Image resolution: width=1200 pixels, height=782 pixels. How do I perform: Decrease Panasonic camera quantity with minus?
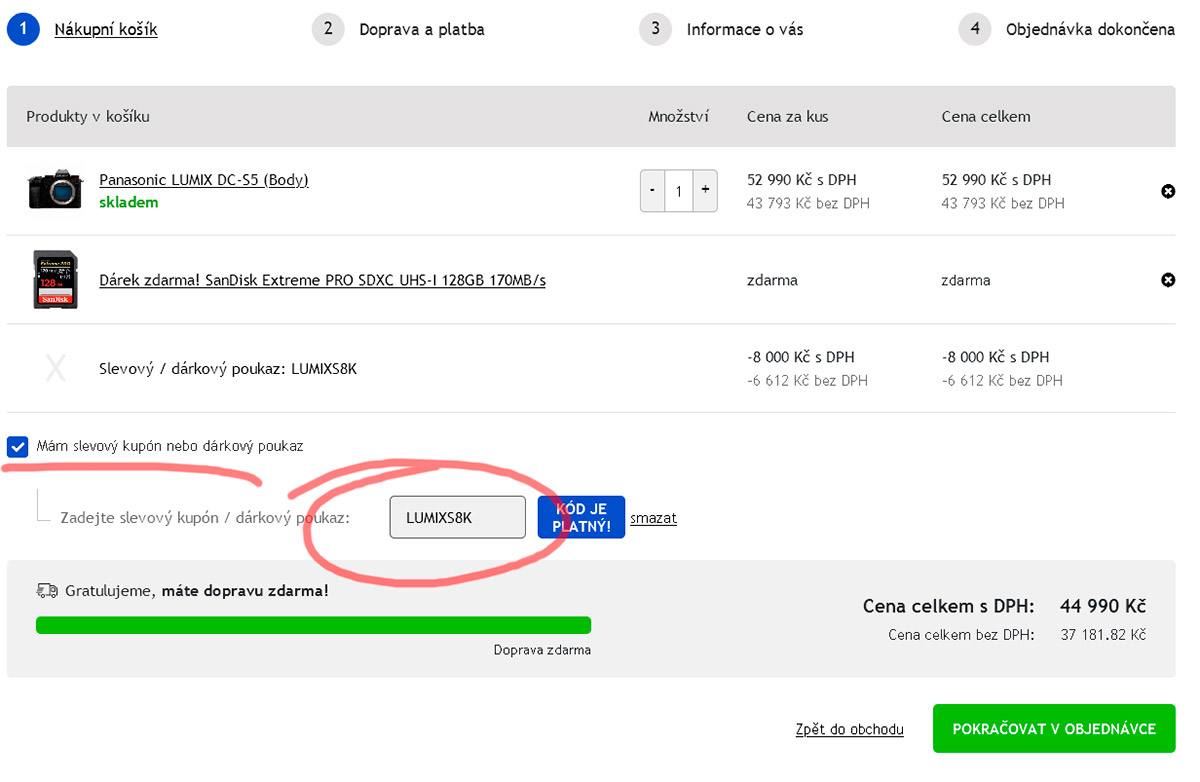[653, 190]
